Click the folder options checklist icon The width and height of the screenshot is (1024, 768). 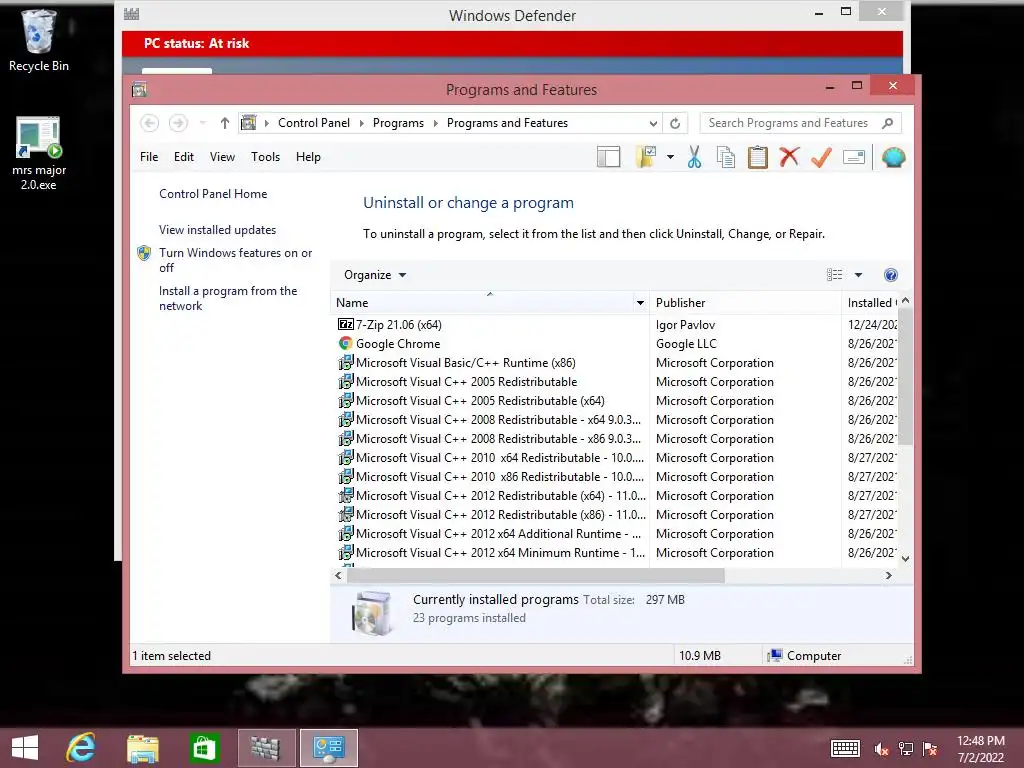(646, 157)
